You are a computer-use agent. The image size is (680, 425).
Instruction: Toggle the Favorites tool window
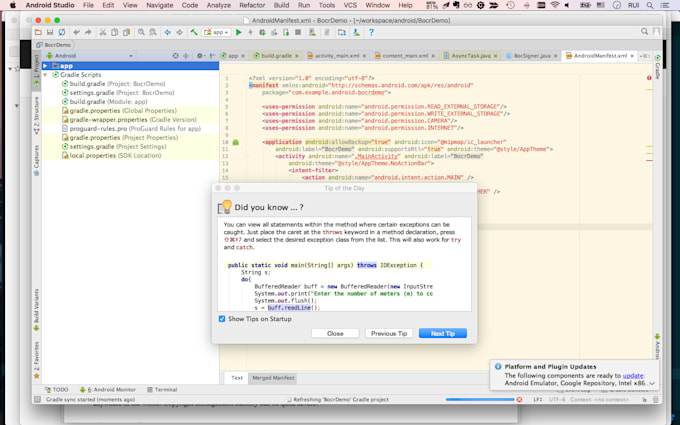coord(37,360)
